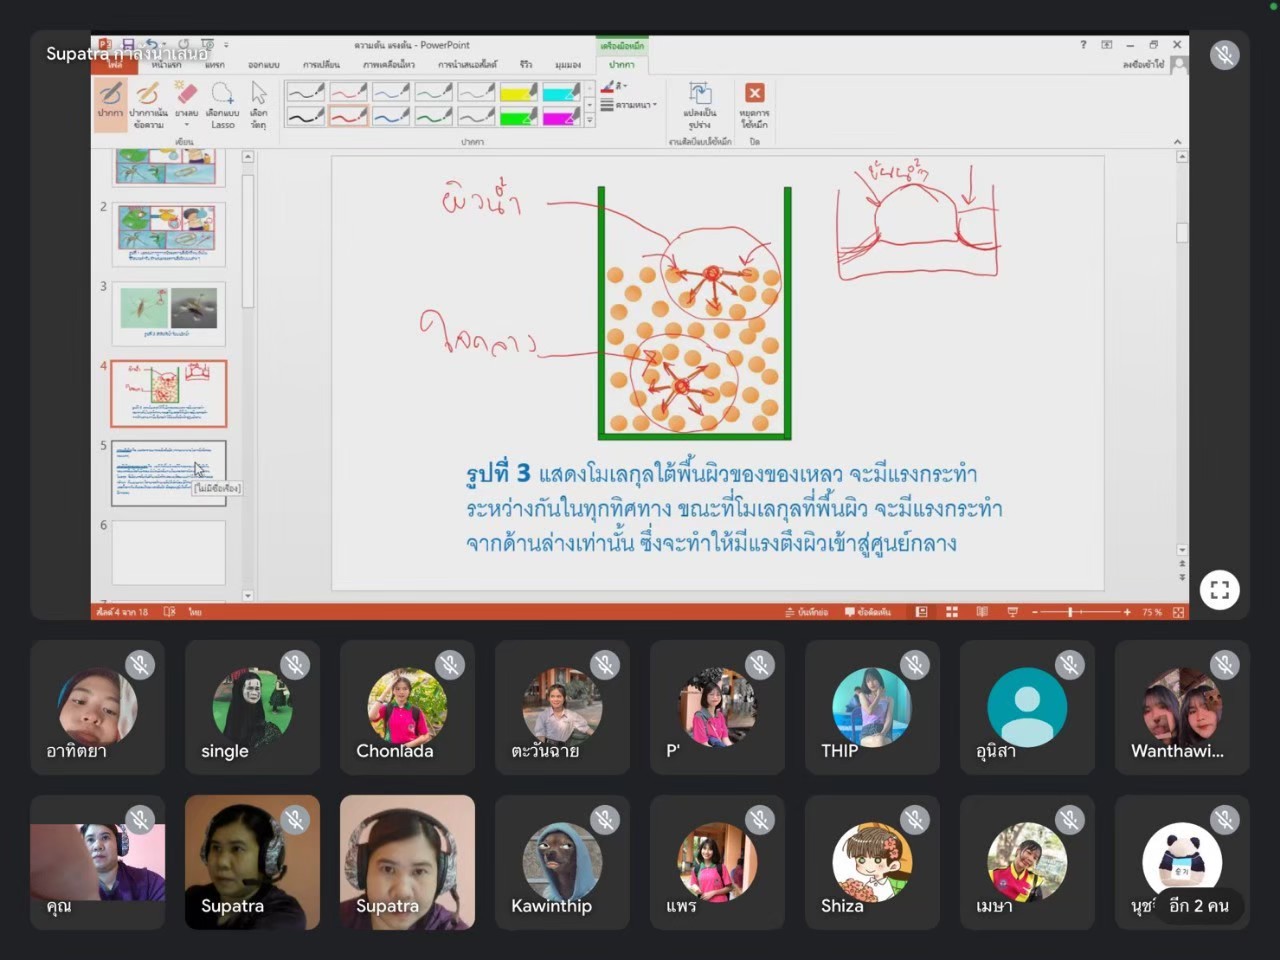Start Slide Show from status bar
The width and height of the screenshot is (1280, 960).
click(1012, 612)
